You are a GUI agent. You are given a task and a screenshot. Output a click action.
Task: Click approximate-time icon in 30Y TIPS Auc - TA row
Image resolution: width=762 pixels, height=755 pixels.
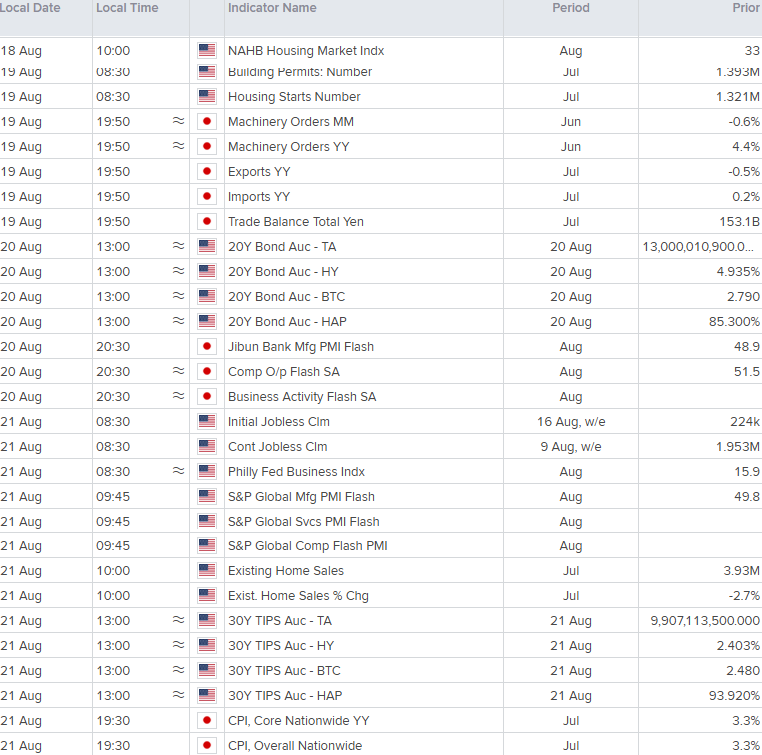178,620
